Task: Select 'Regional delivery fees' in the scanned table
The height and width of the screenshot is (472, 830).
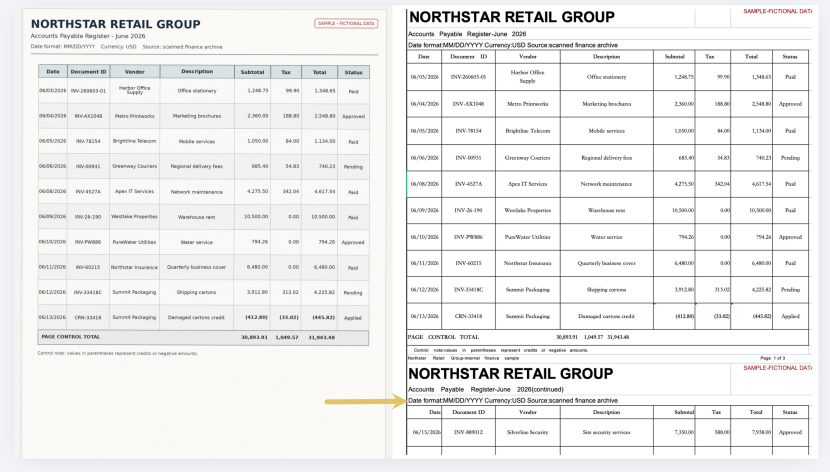Action: click(x=196, y=166)
